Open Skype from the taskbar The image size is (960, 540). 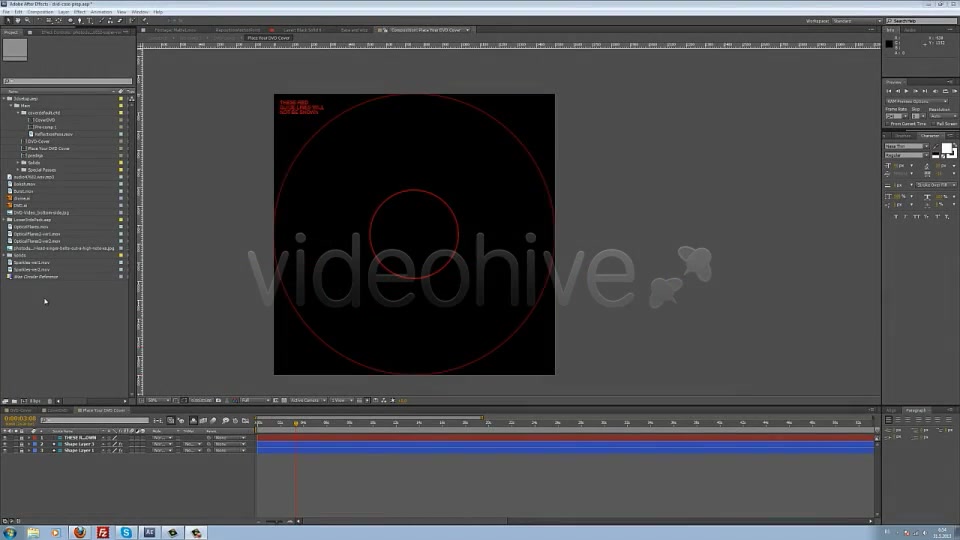[x=126, y=532]
